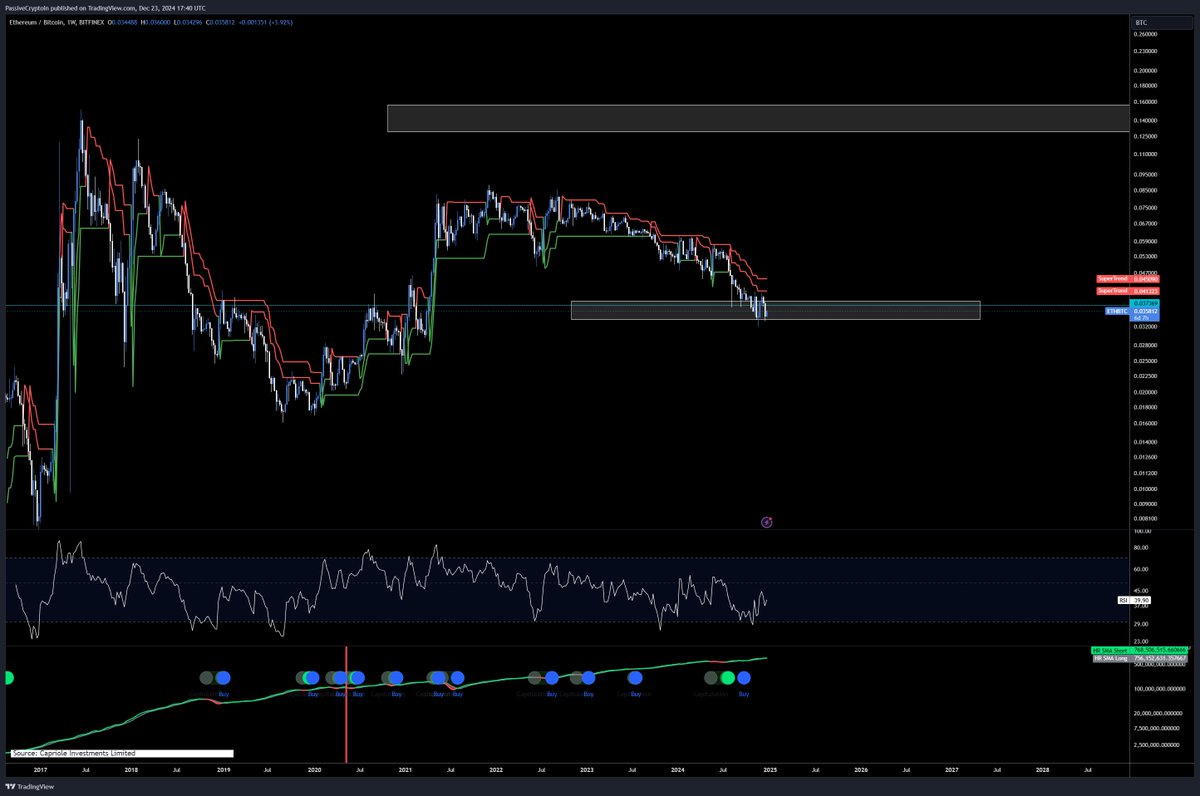Click a gray Capriole signal dot near 2019
1200x796 pixels.
point(206,678)
